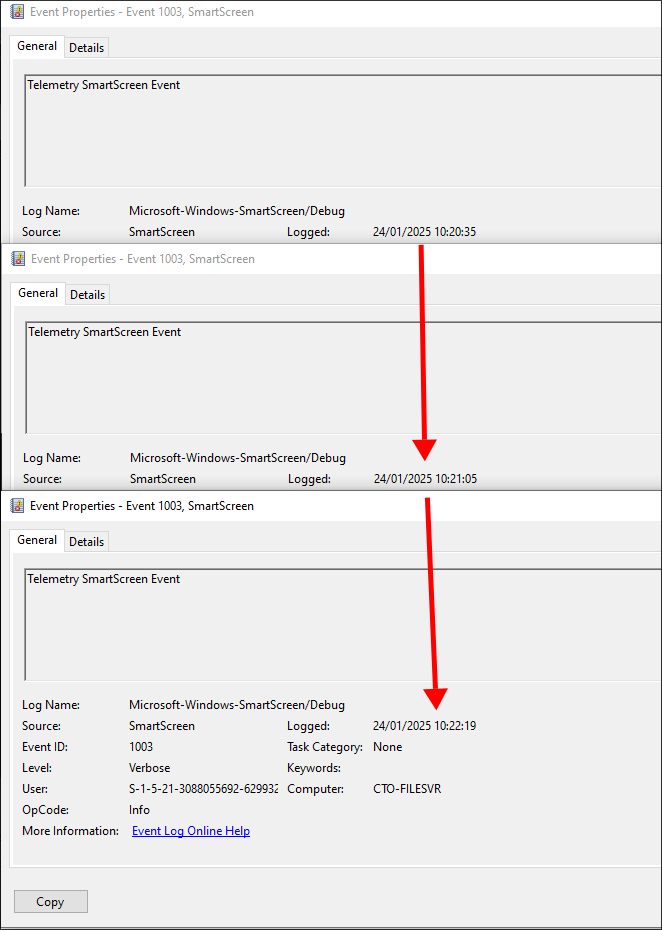Select the General tab in the middle window
The image size is (662, 930).
click(38, 293)
